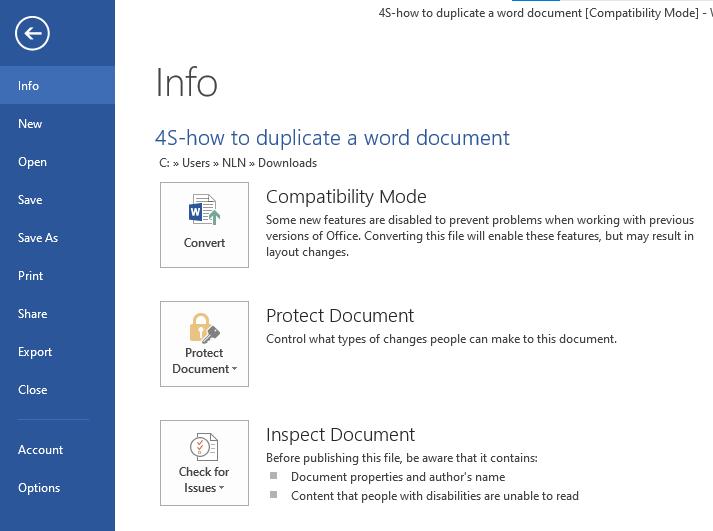Click Save in the sidebar
Viewport: 713px width, 531px height.
[x=57, y=200]
